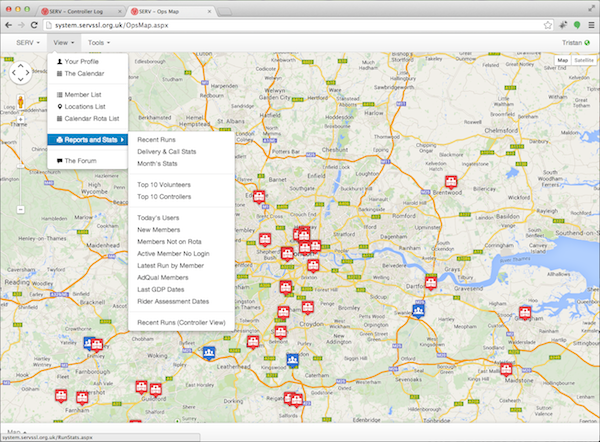
Task: Open the Tools dropdown menu
Action: coord(98,44)
